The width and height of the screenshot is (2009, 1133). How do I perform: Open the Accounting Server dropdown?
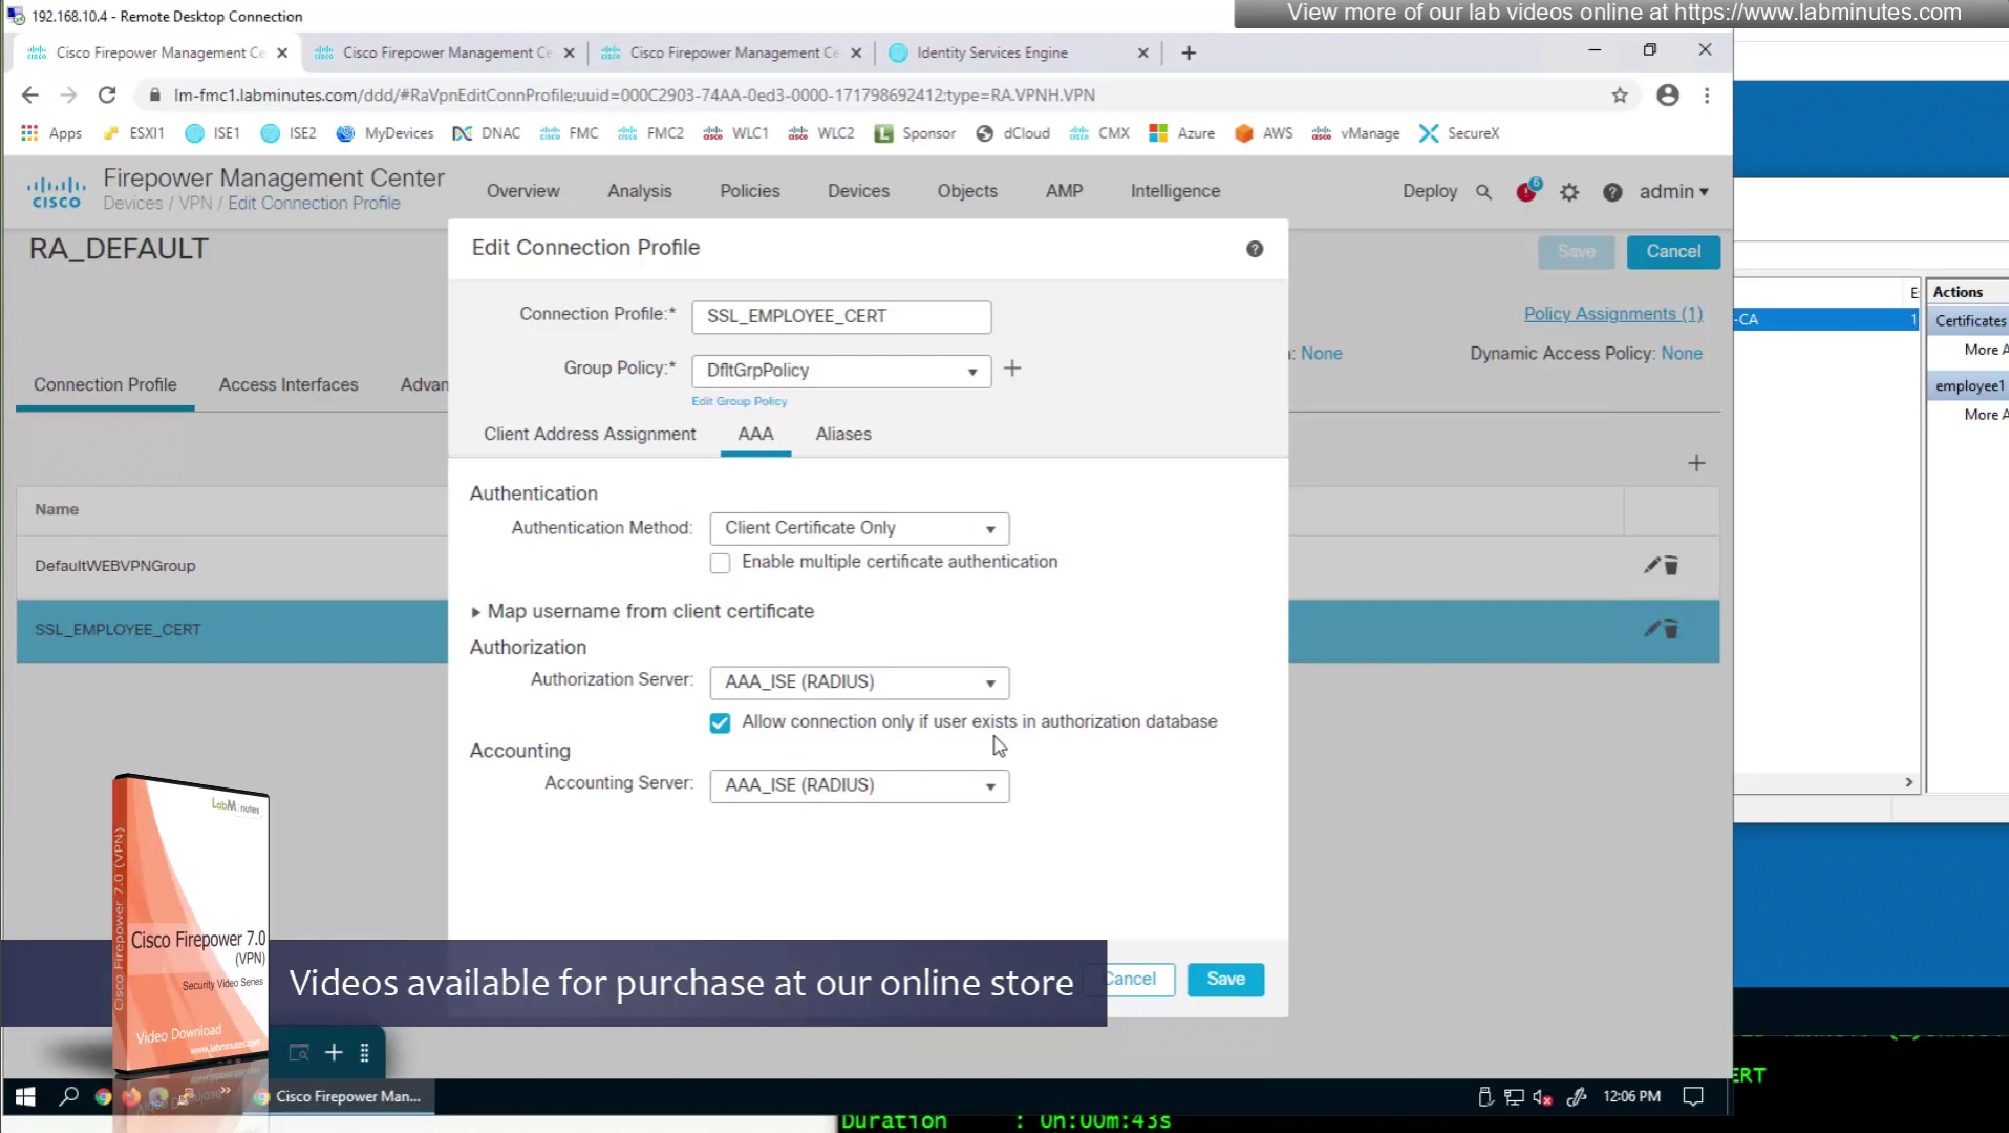pos(858,786)
